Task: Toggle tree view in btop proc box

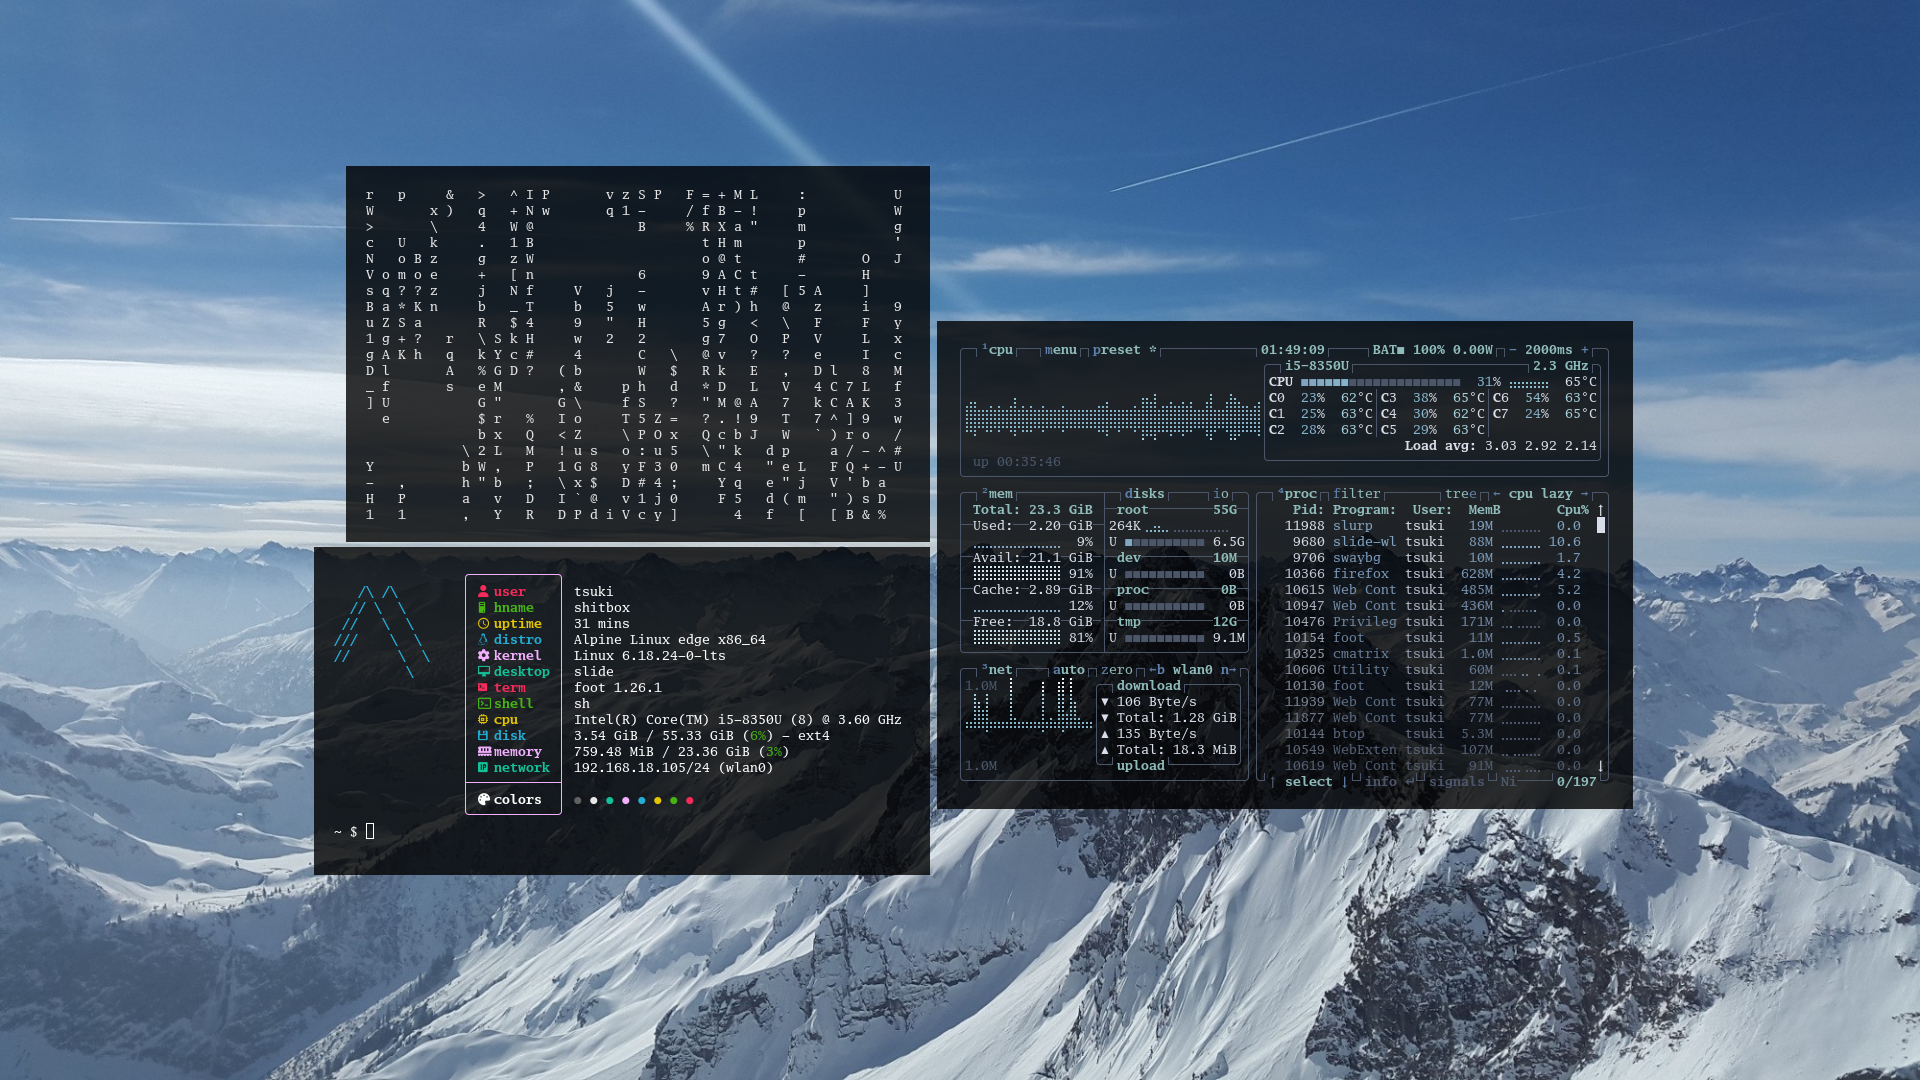Action: pyautogui.click(x=1460, y=494)
